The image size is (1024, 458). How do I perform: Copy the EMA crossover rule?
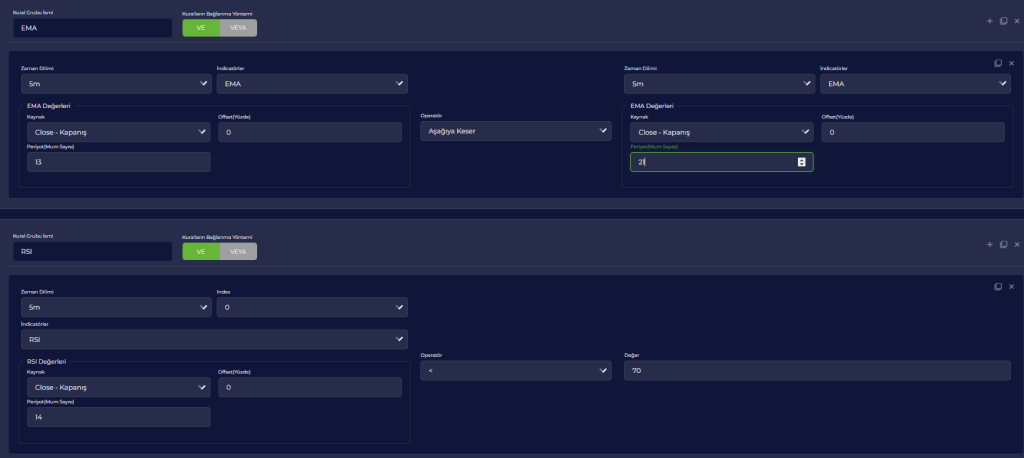(x=998, y=63)
